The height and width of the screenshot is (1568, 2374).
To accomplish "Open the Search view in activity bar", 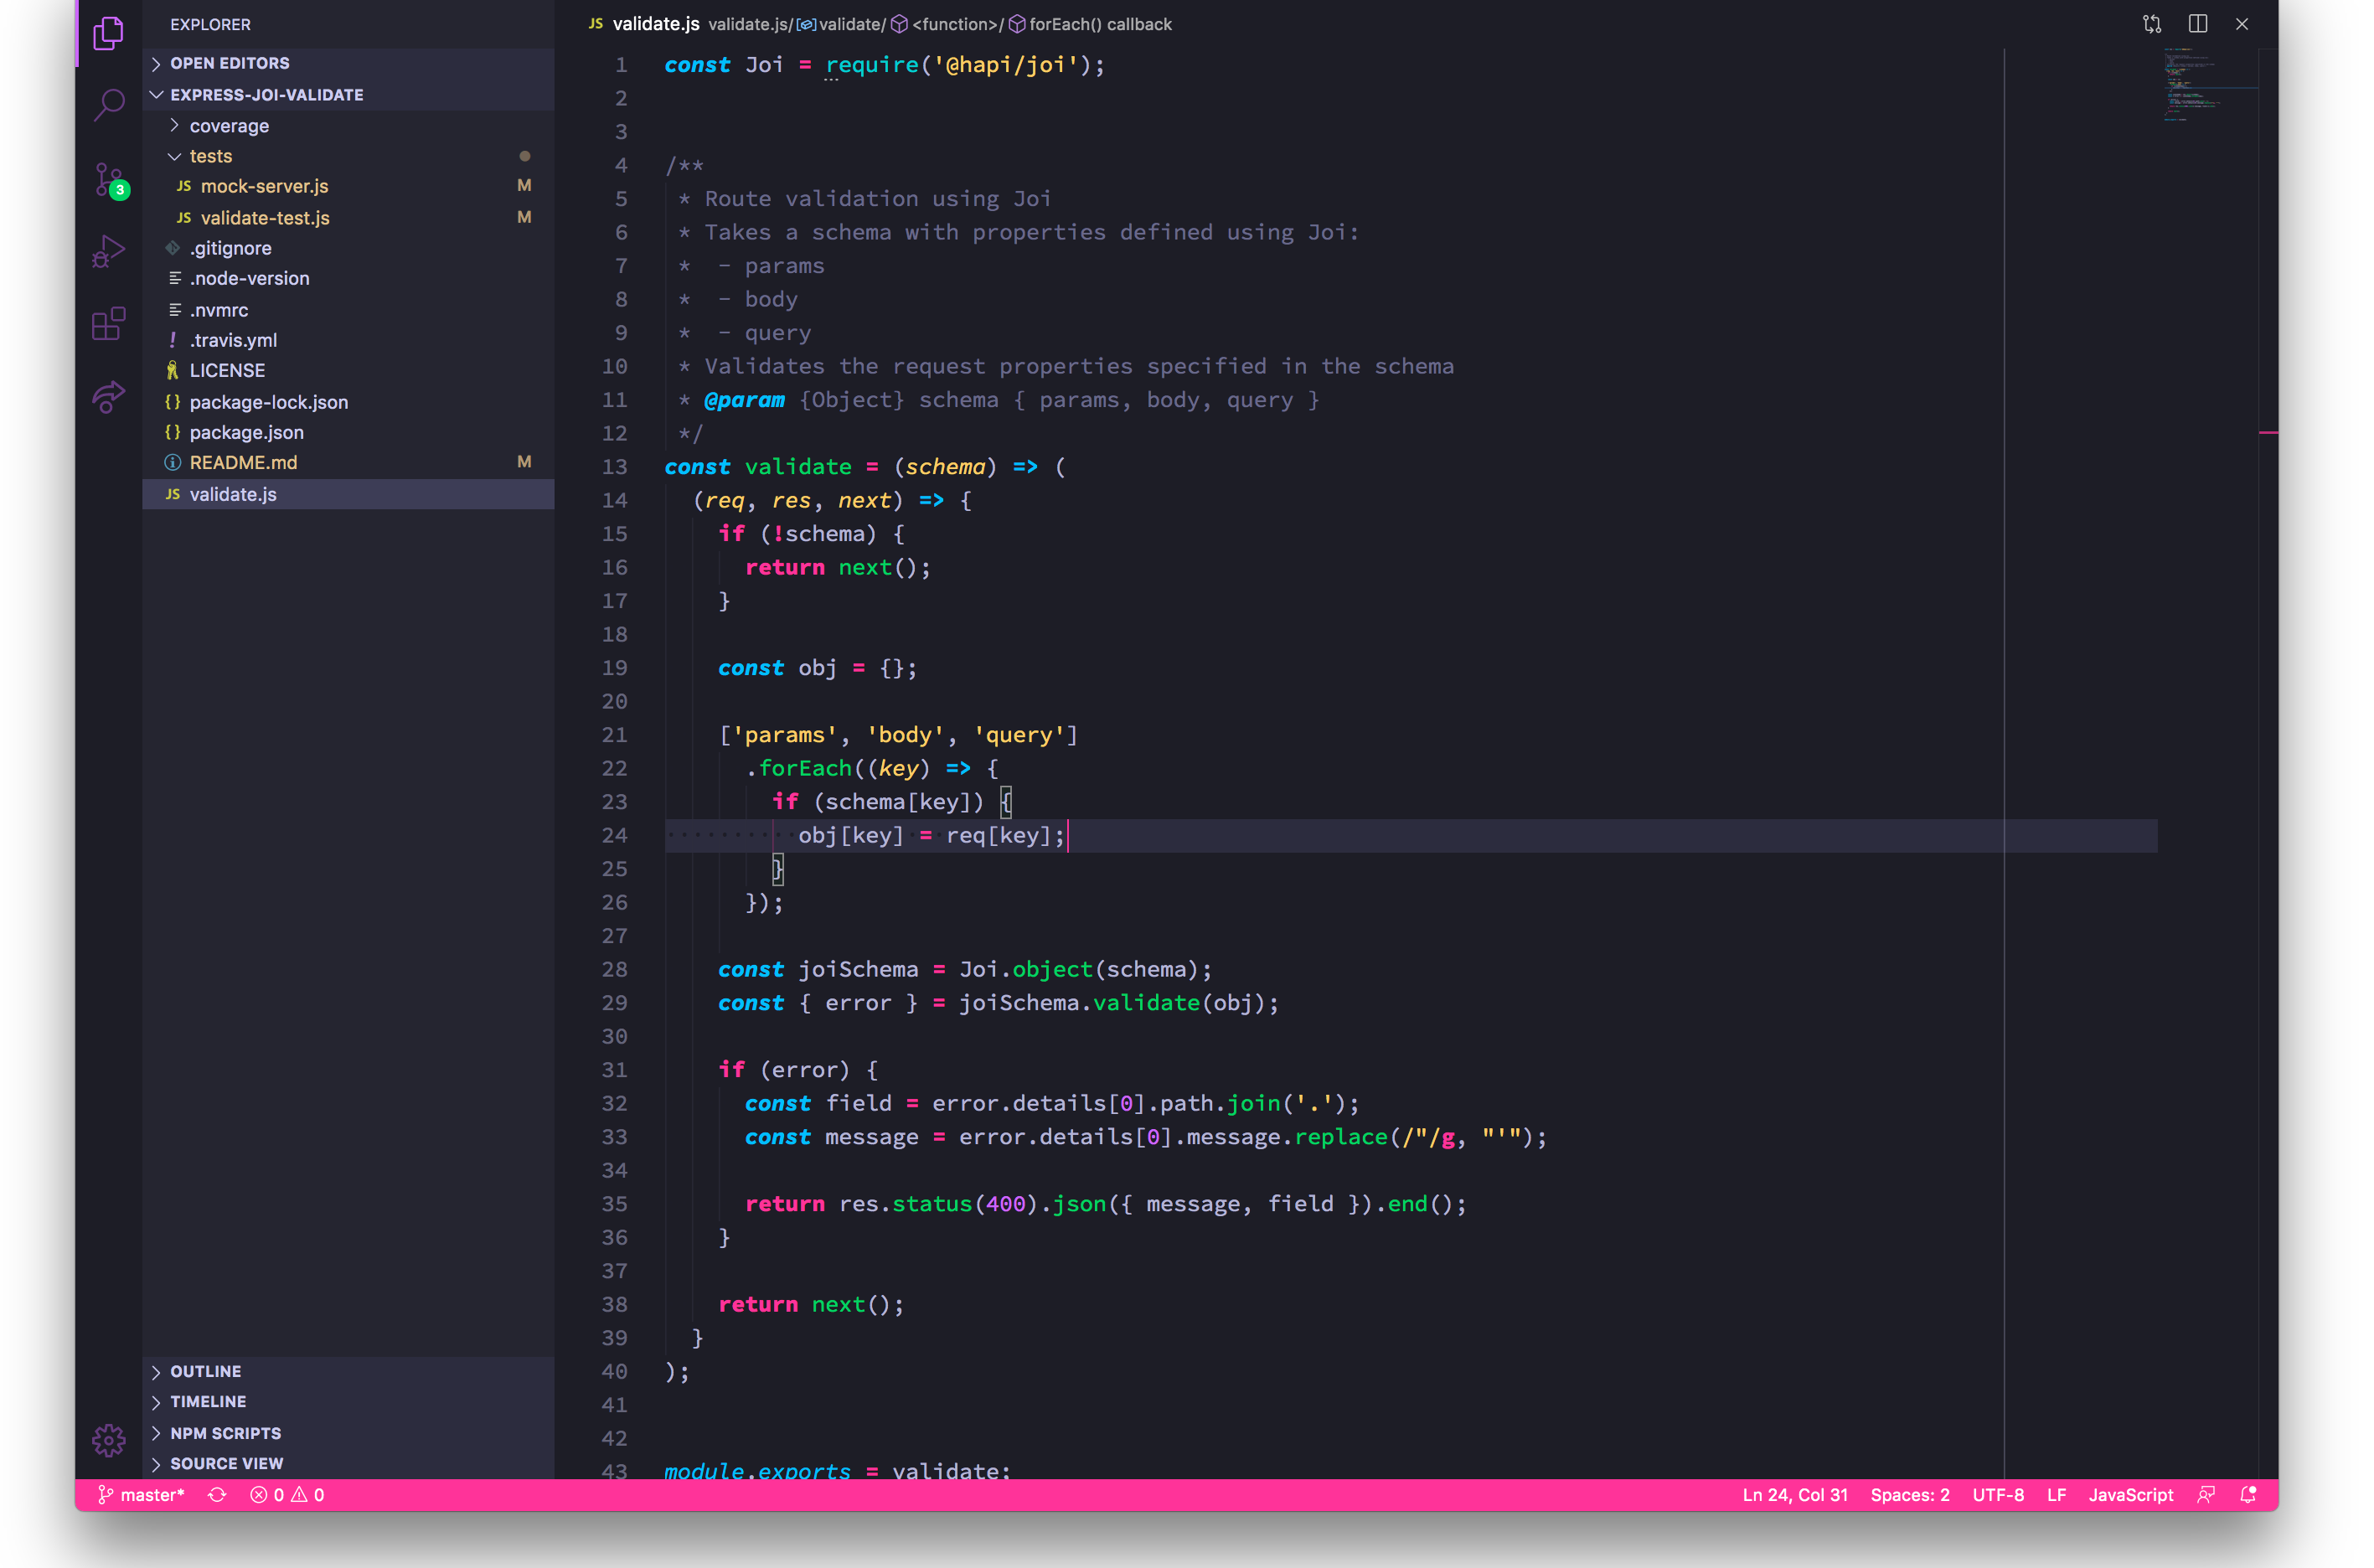I will point(108,104).
